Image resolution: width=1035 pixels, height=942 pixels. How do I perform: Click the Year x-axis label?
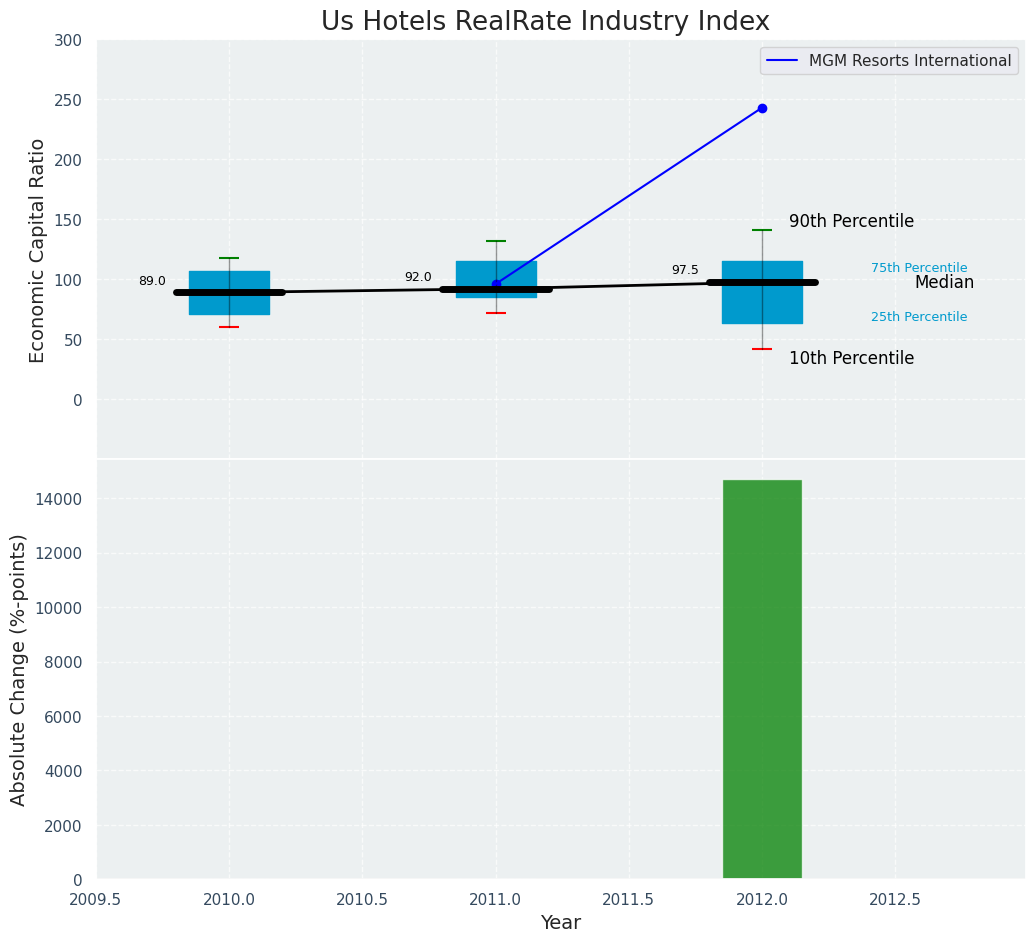(x=560, y=923)
